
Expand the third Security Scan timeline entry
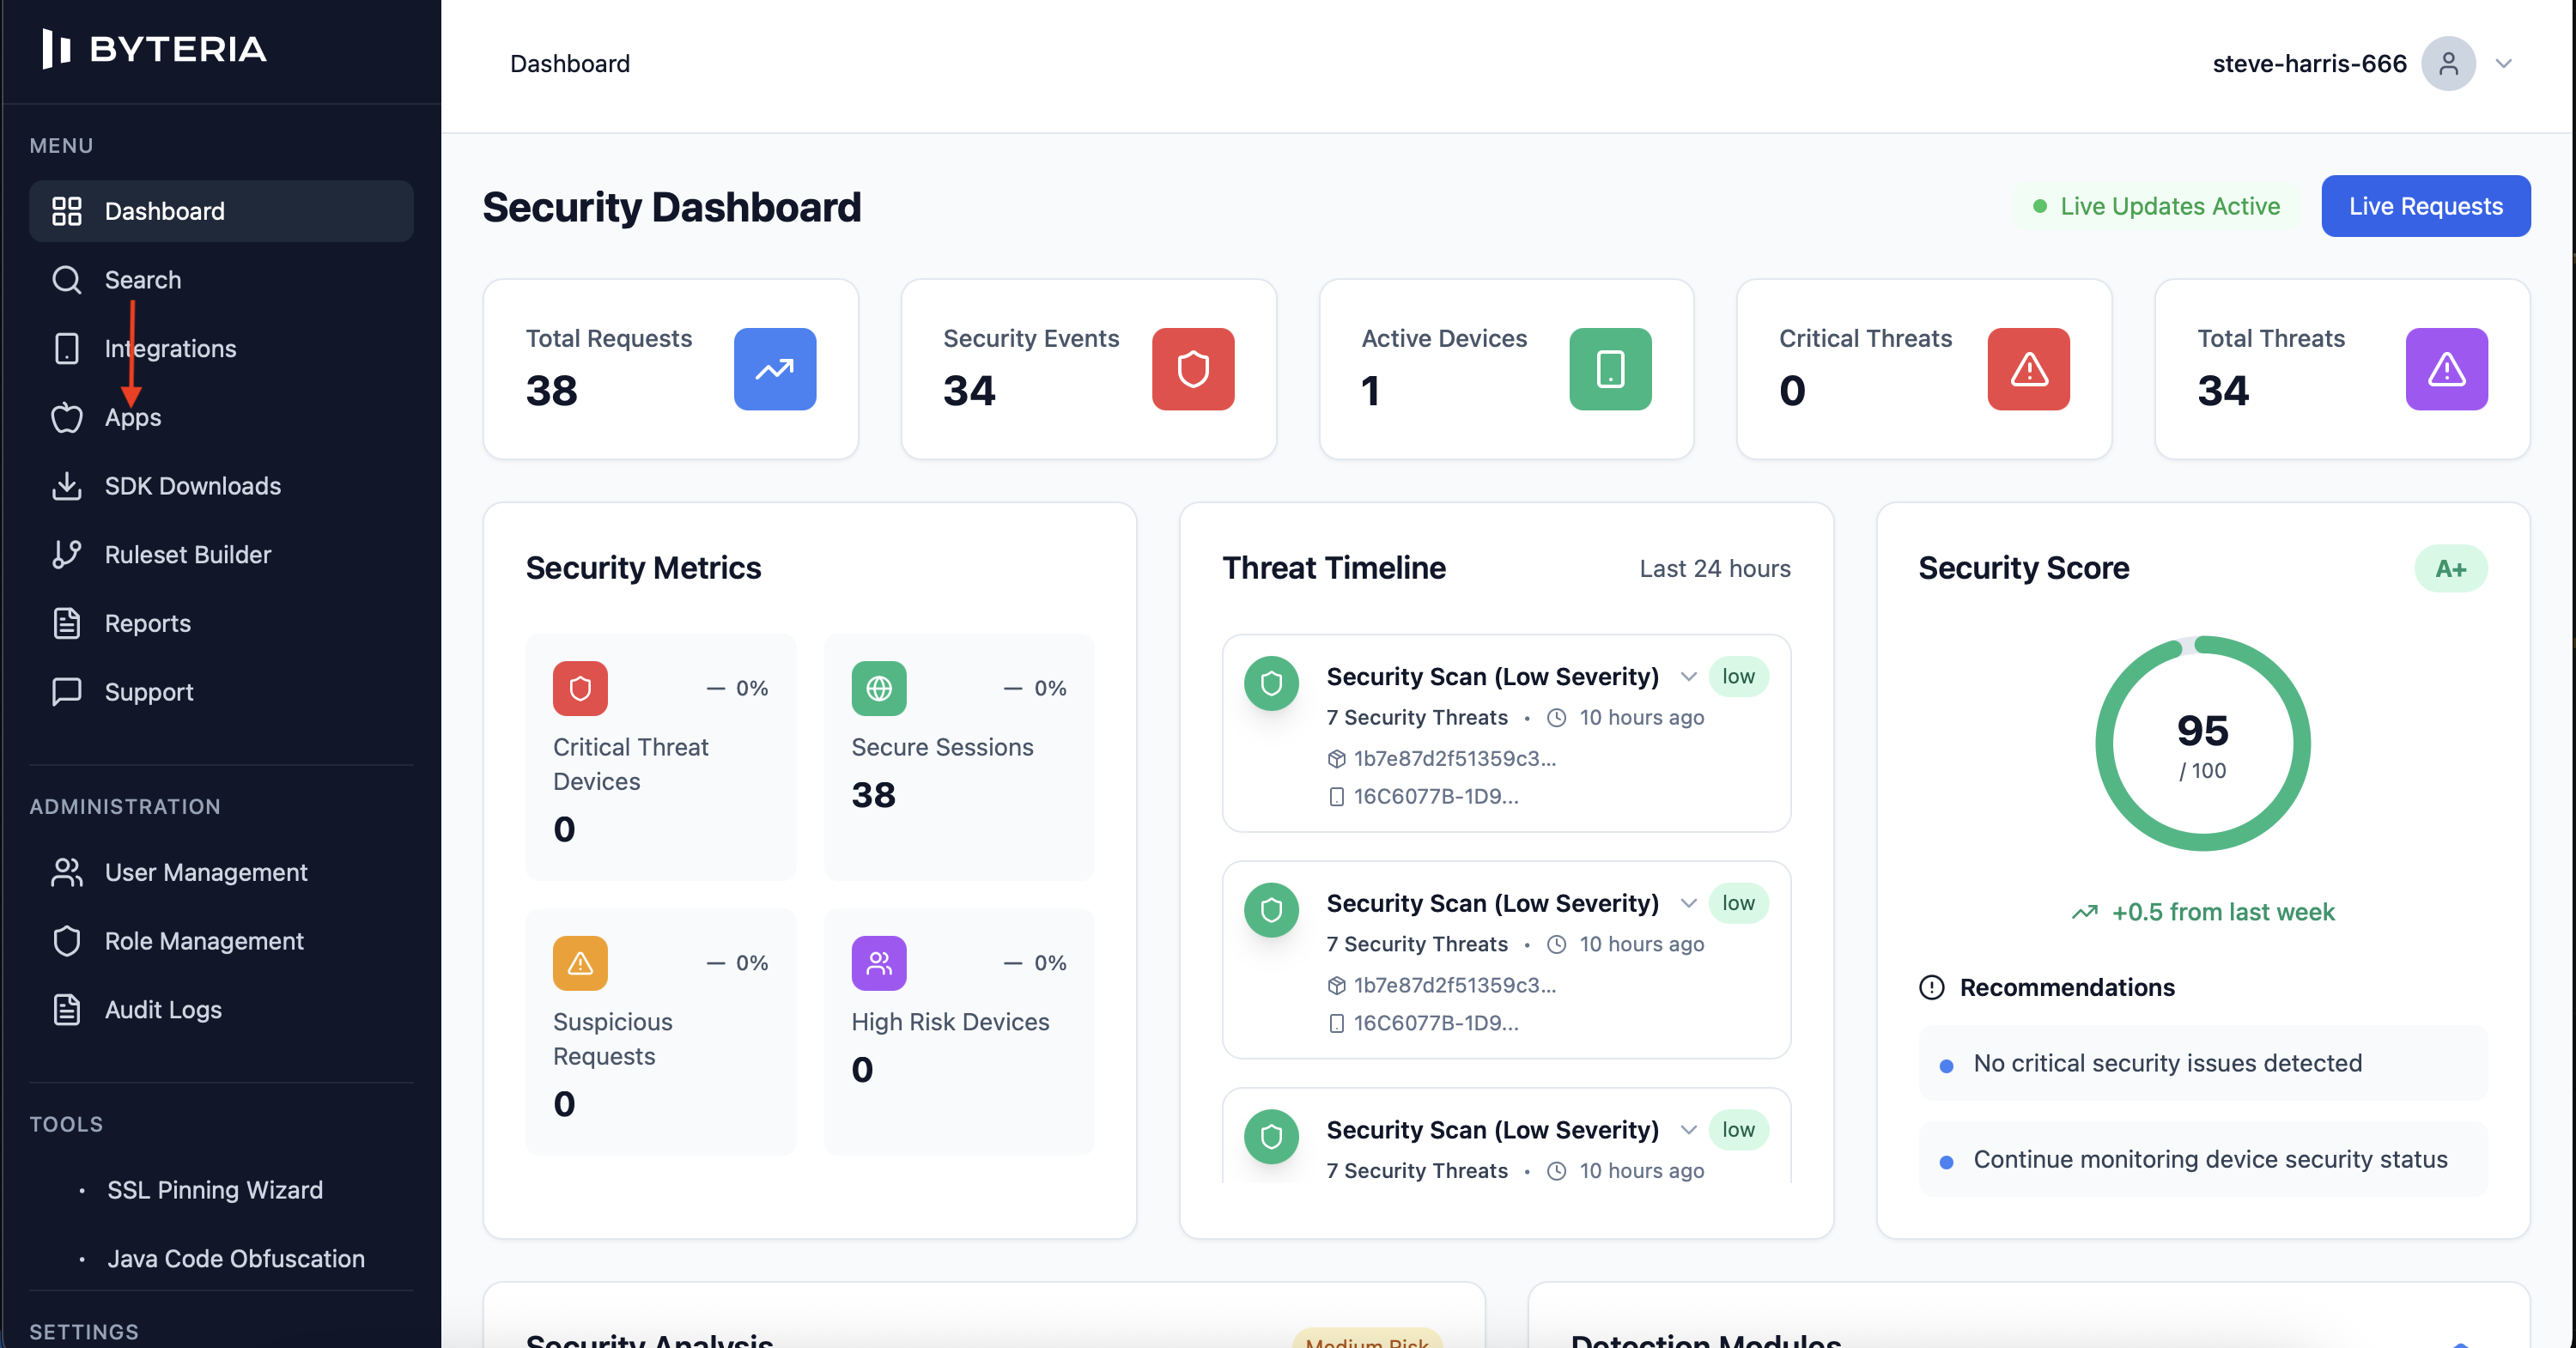[x=1688, y=1130]
